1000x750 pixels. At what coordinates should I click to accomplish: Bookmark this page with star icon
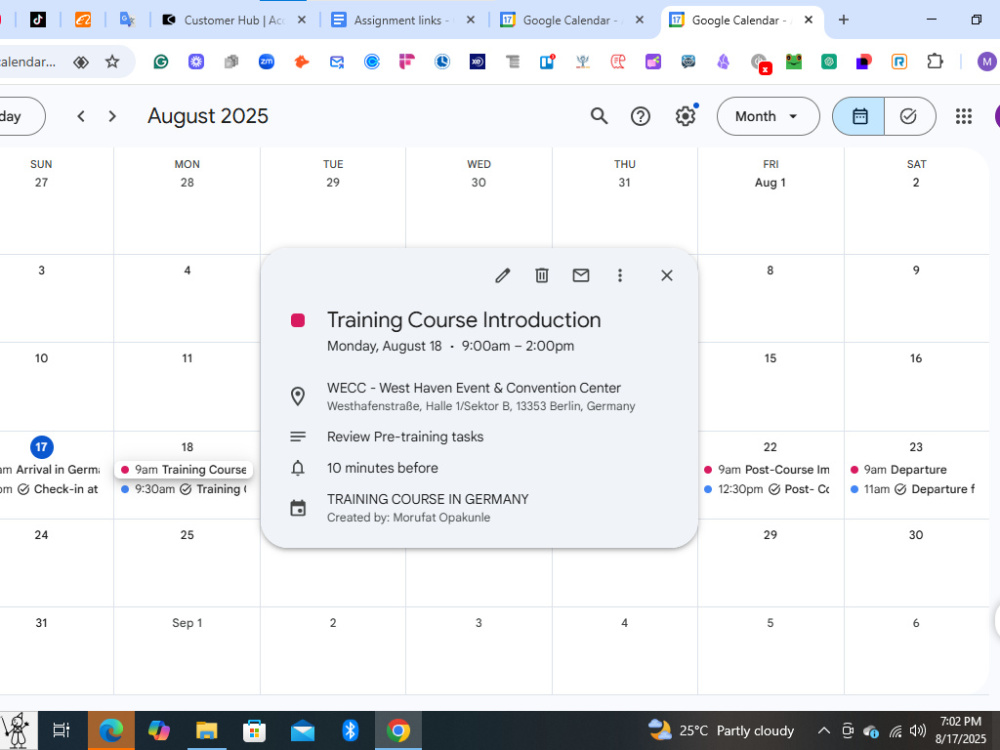pyautogui.click(x=112, y=62)
